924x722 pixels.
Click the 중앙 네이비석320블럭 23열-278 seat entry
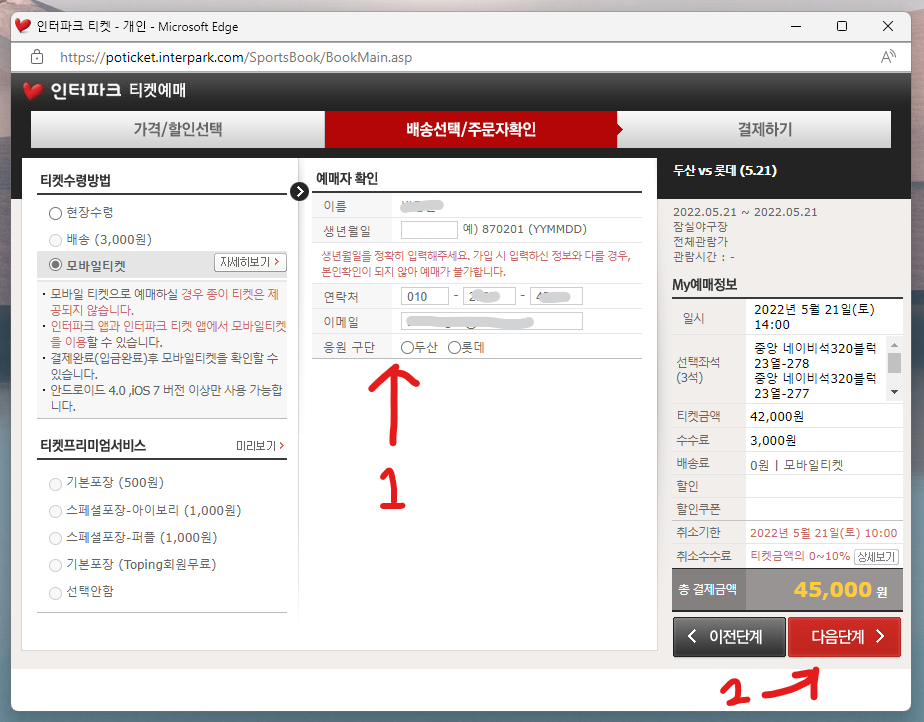click(x=815, y=356)
